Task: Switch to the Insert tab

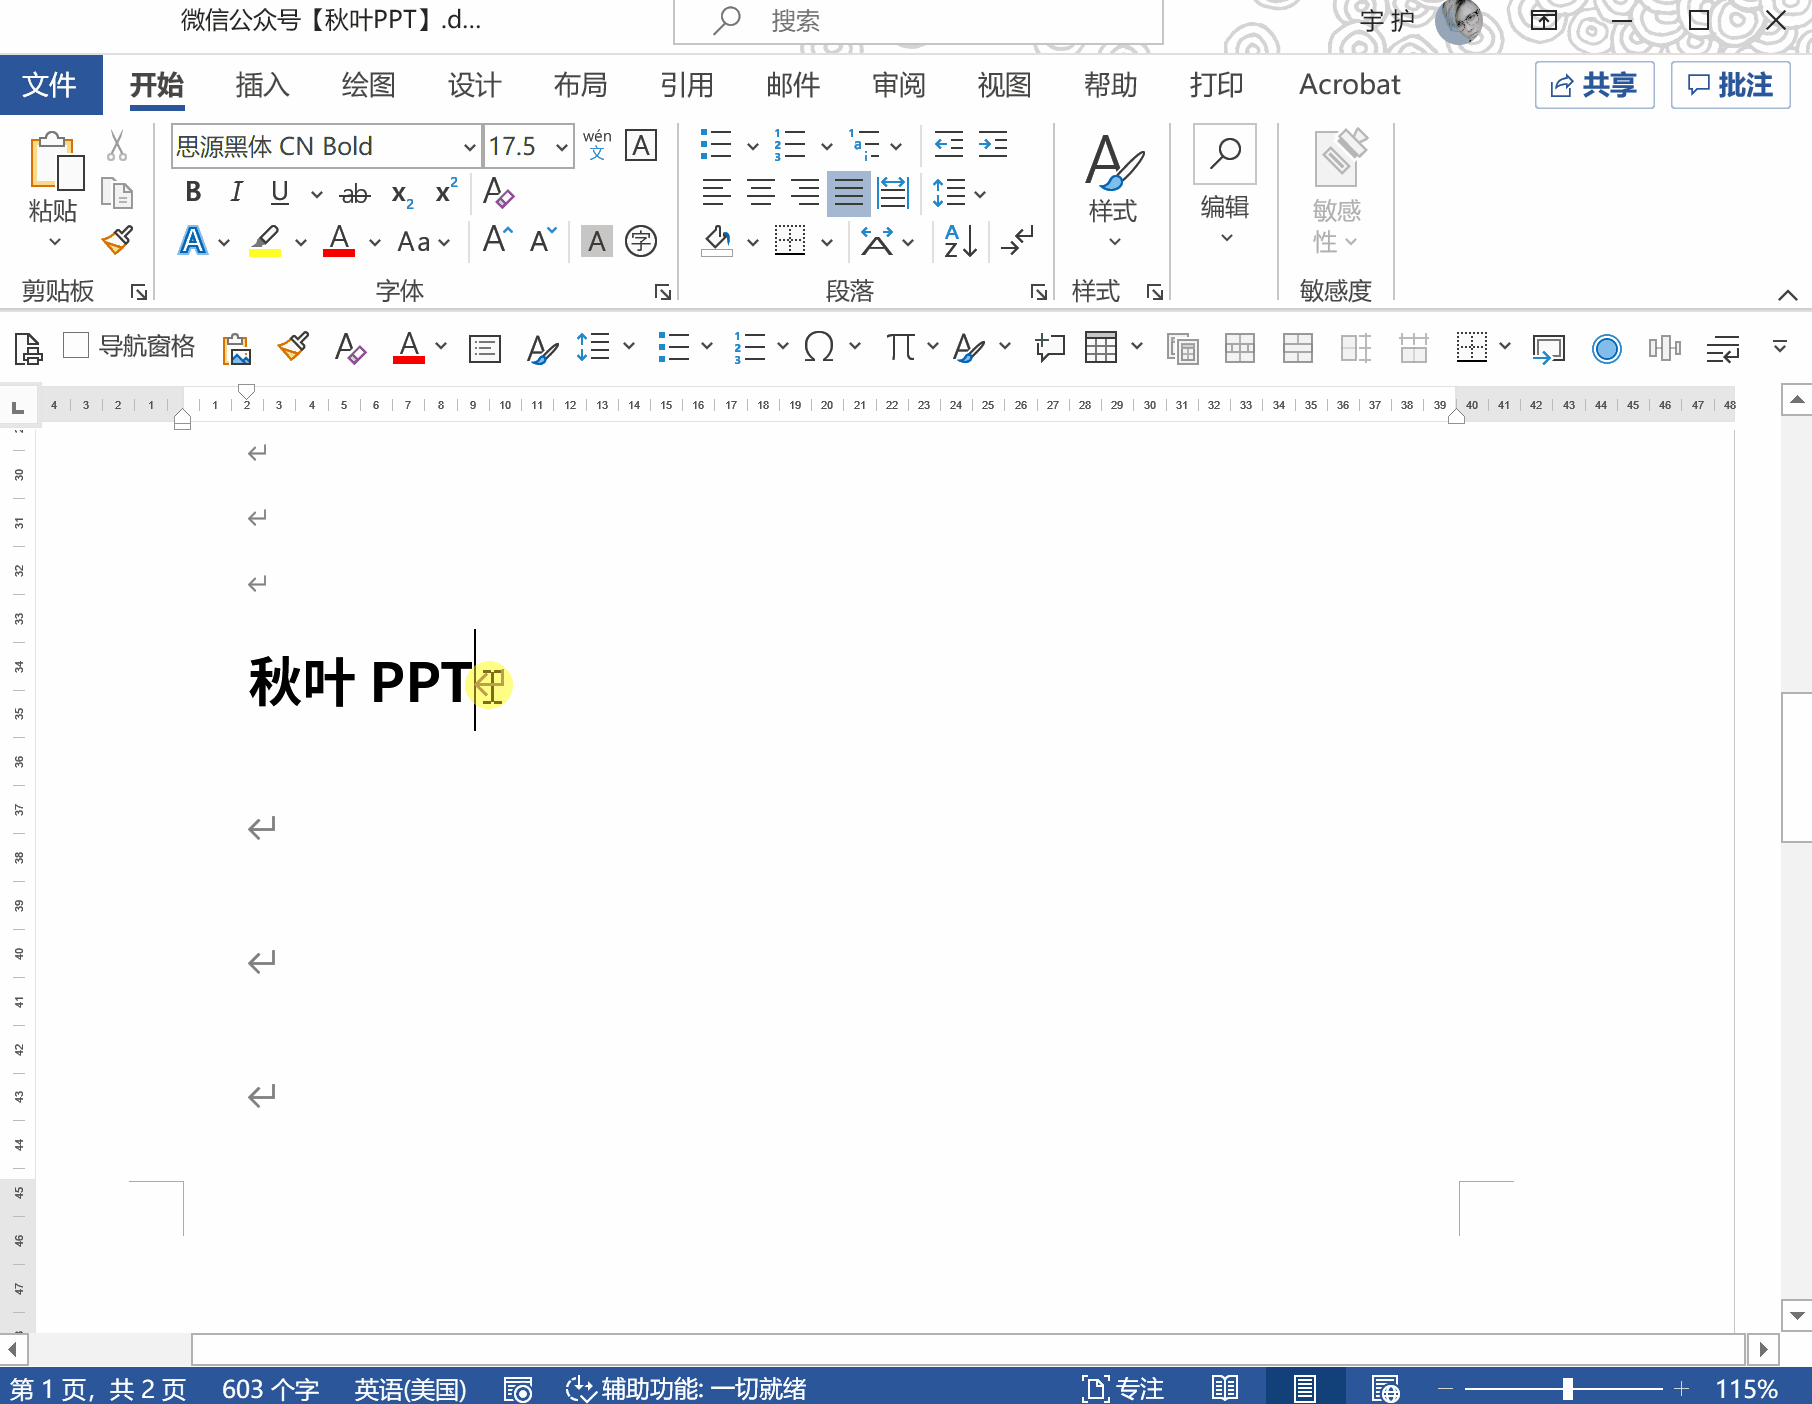Action: (262, 85)
